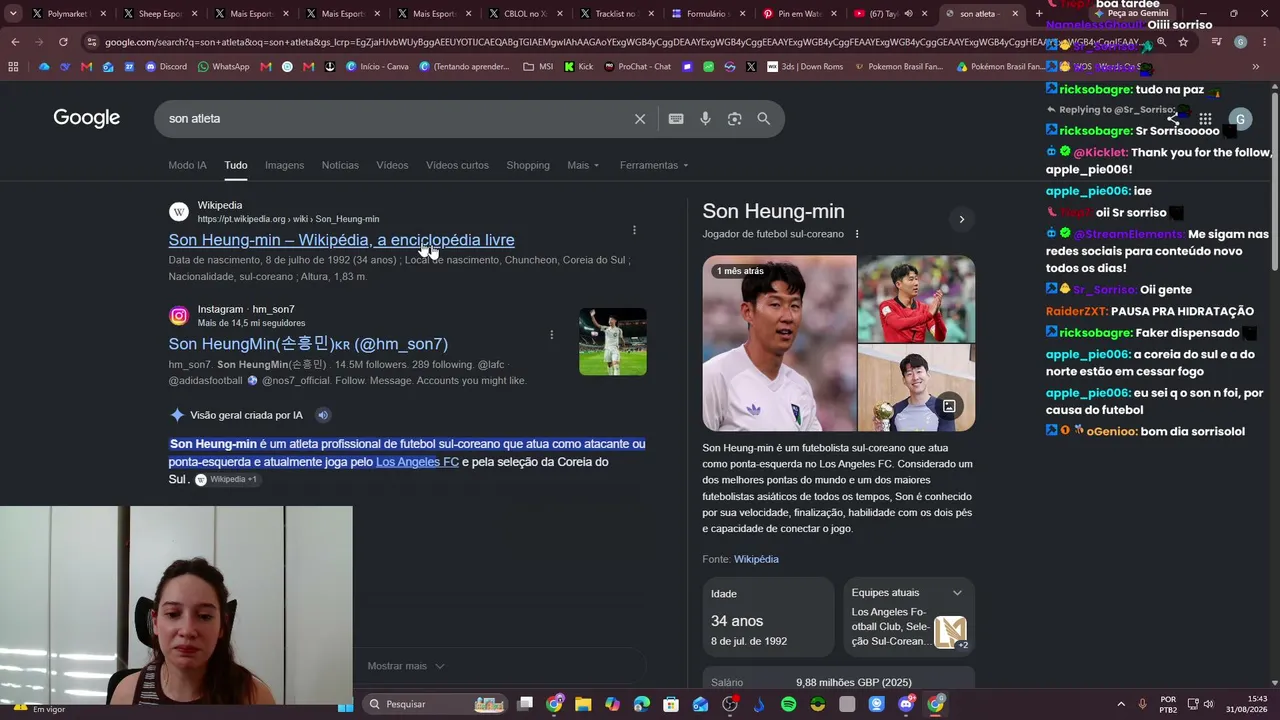The image size is (1280, 720).
Task: Open Microsoft Store from the taskbar
Action: (671, 704)
